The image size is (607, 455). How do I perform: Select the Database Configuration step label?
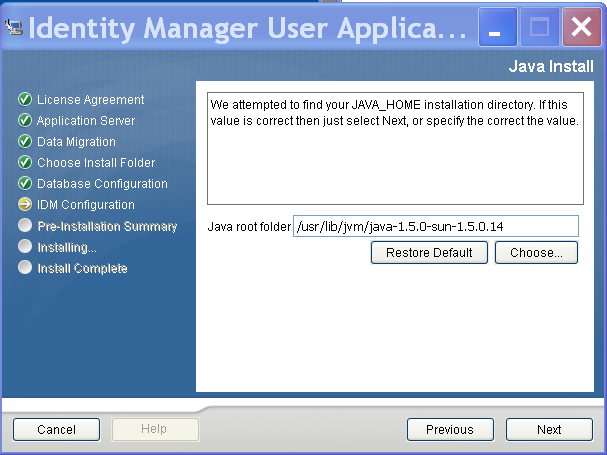click(102, 184)
